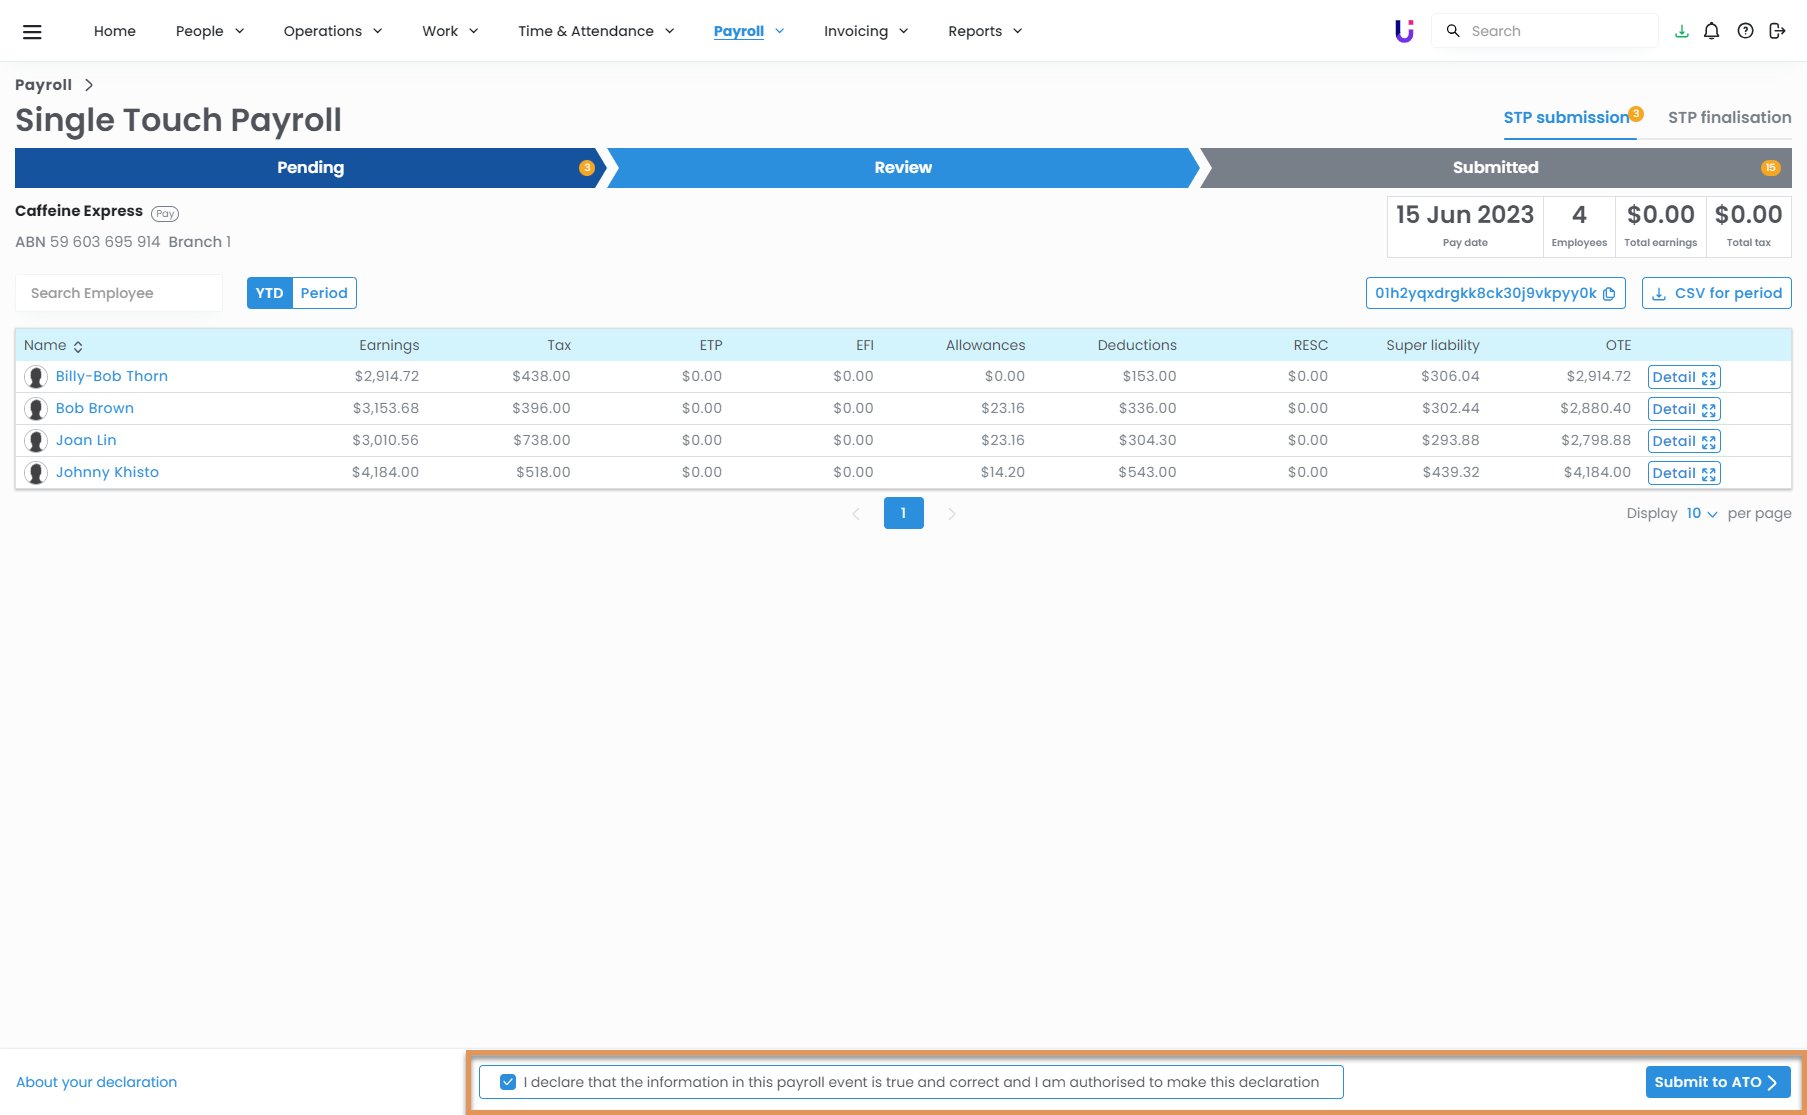Go to the Pending stage

click(310, 168)
